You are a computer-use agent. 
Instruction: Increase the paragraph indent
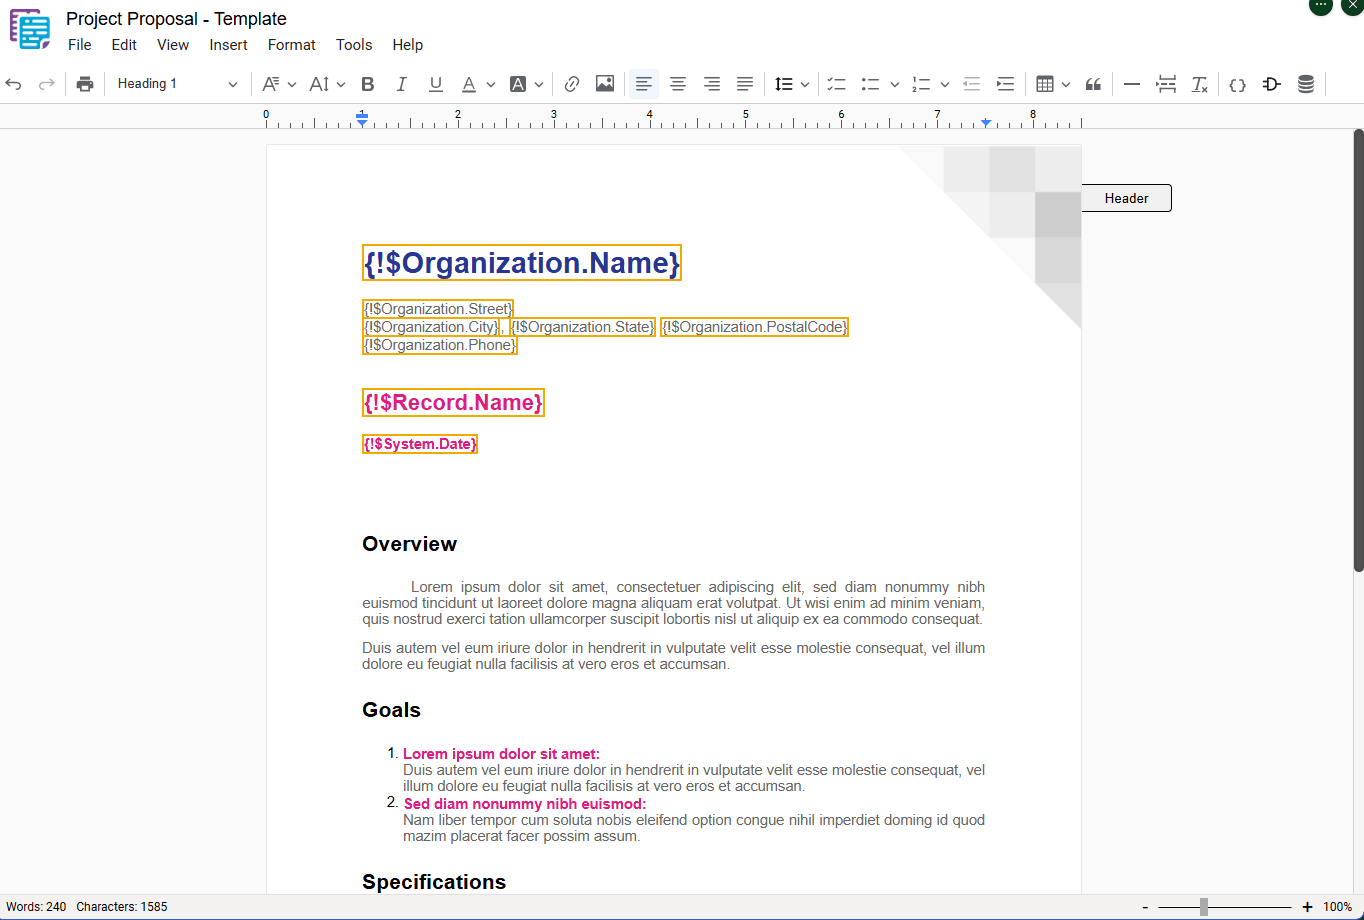click(1005, 84)
